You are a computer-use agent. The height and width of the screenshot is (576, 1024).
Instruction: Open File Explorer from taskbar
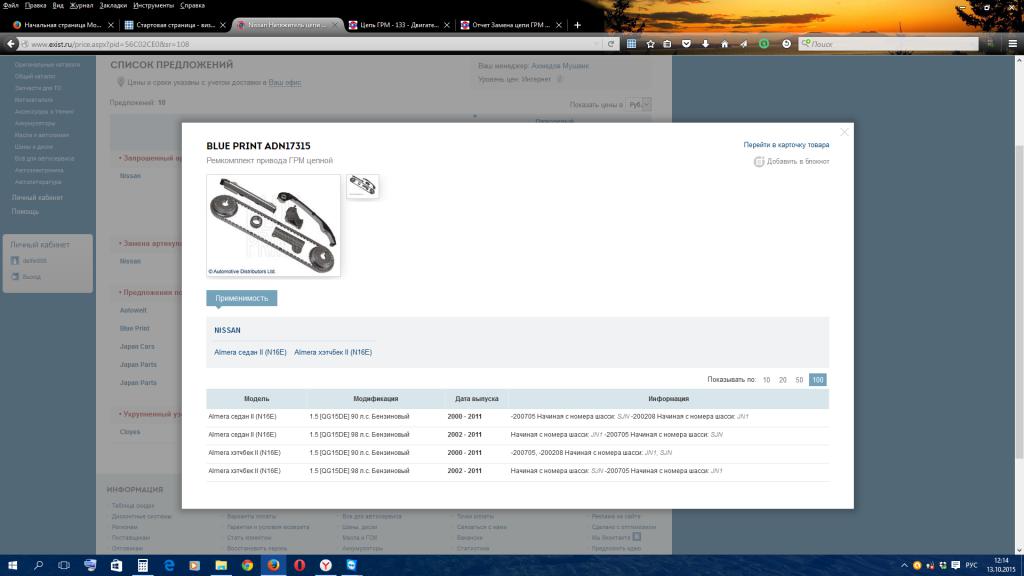click(221, 565)
